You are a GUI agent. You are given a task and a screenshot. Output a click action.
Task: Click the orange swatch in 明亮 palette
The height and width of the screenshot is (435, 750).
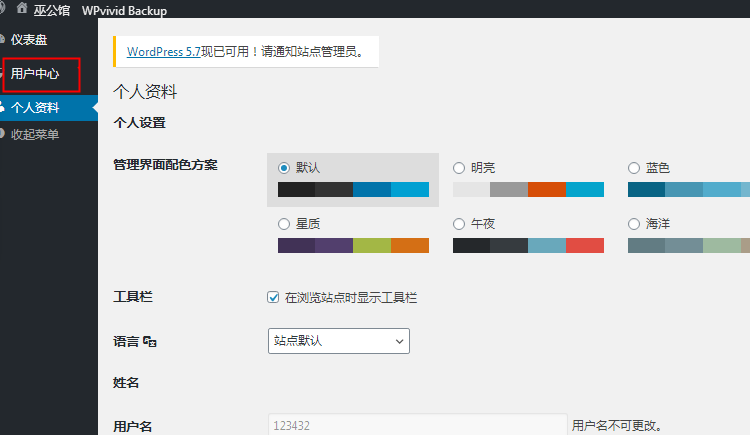[546, 190]
